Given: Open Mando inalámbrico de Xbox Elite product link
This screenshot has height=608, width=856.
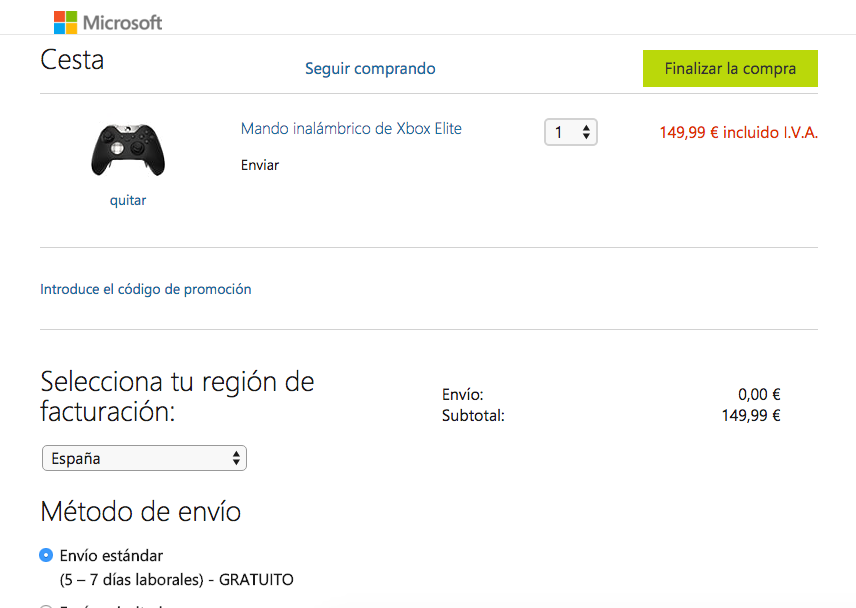Looking at the screenshot, I should coord(351,129).
